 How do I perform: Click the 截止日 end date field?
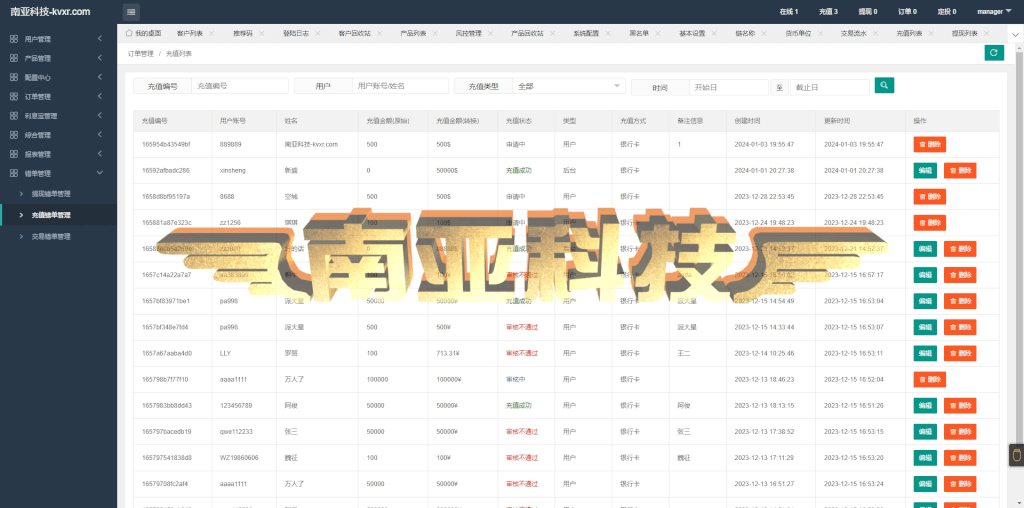(829, 87)
